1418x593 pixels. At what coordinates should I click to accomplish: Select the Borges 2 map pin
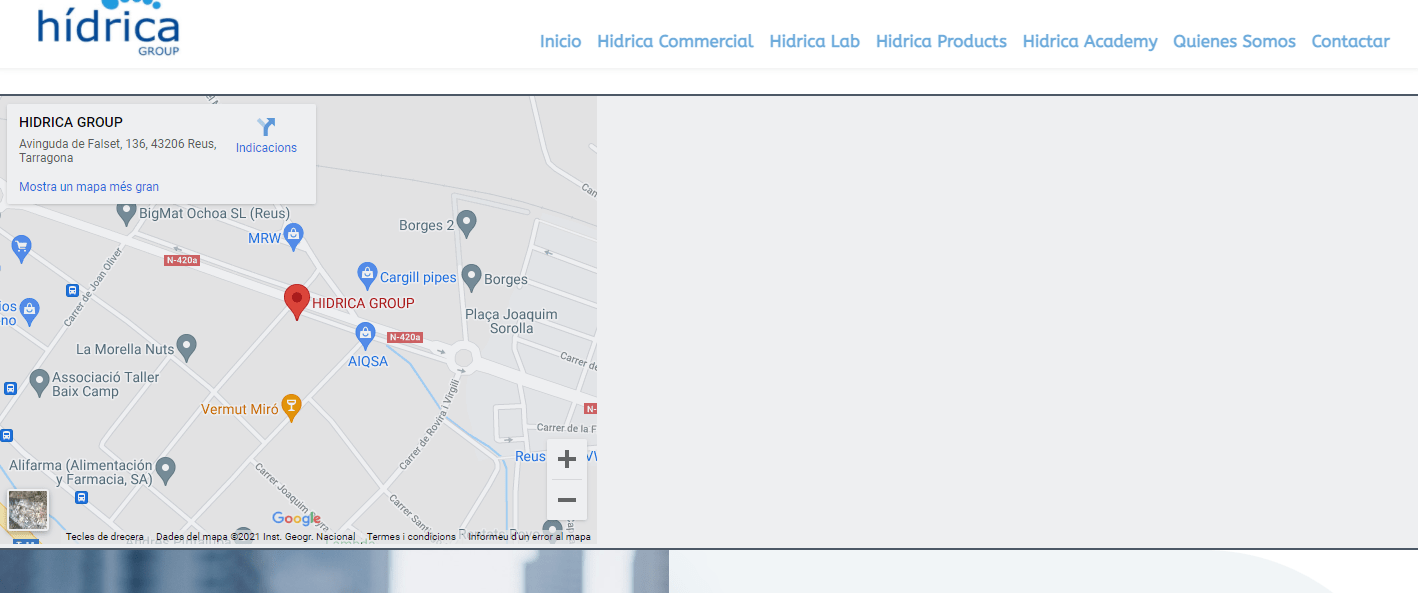(466, 222)
